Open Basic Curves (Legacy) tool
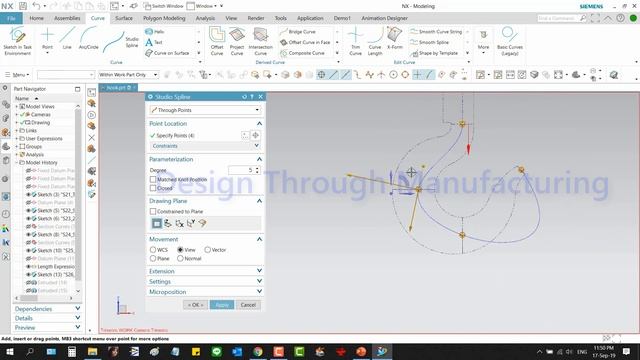This screenshot has height=360, width=640. [x=510, y=41]
